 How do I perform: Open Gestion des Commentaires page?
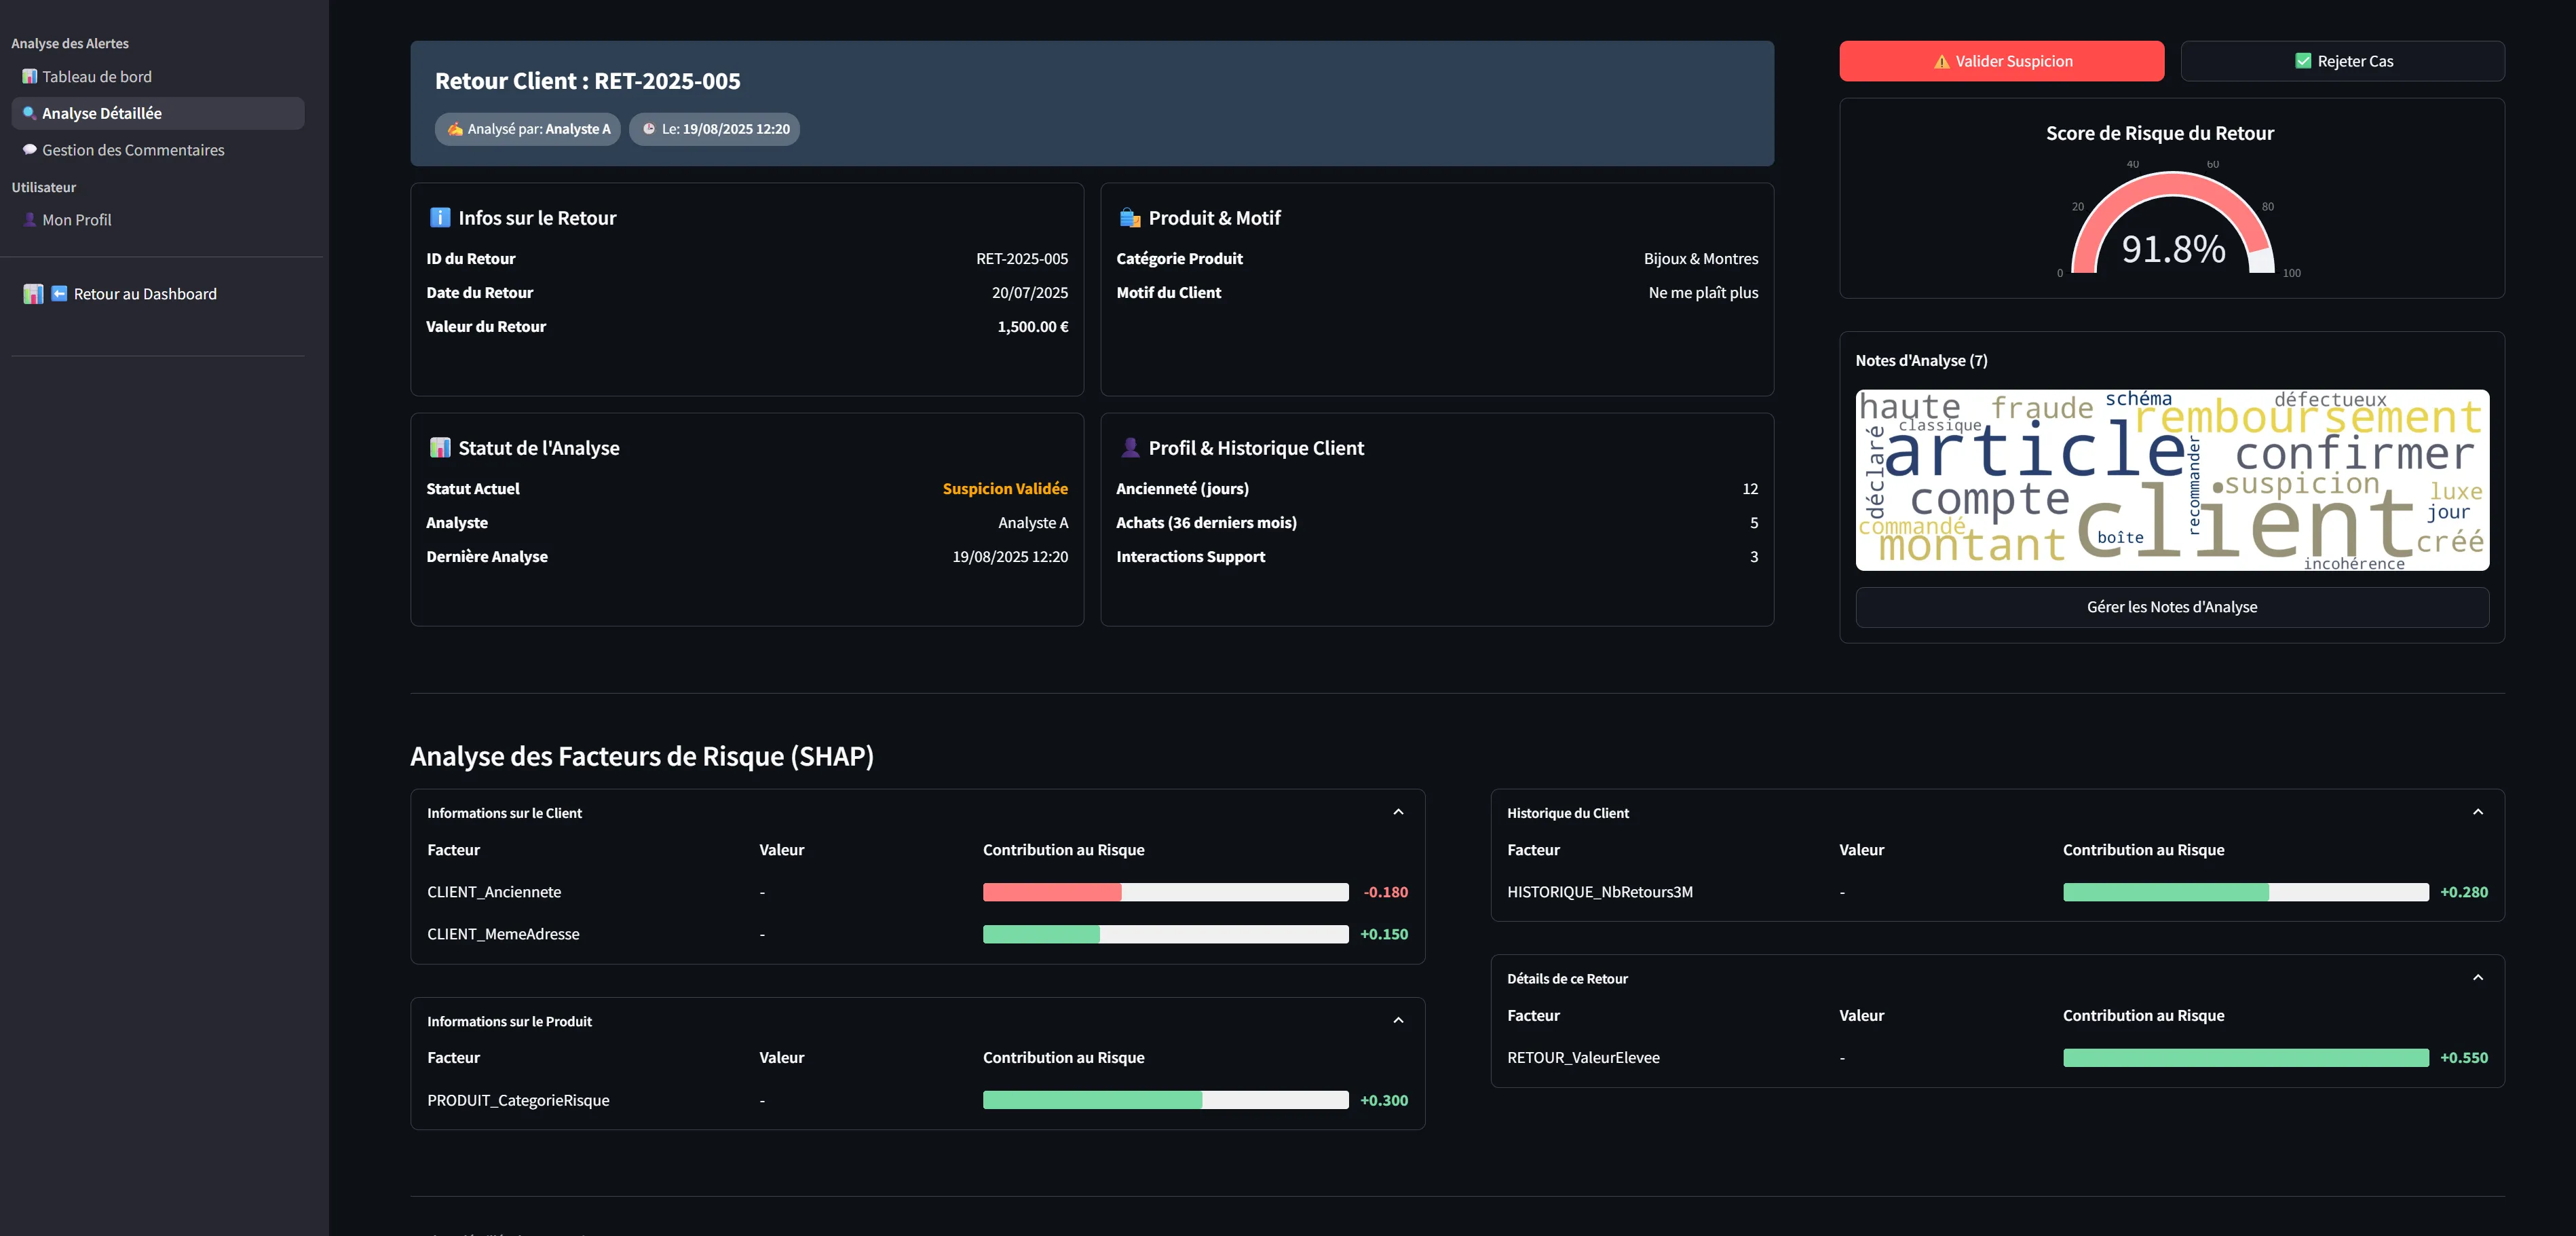[x=158, y=150]
